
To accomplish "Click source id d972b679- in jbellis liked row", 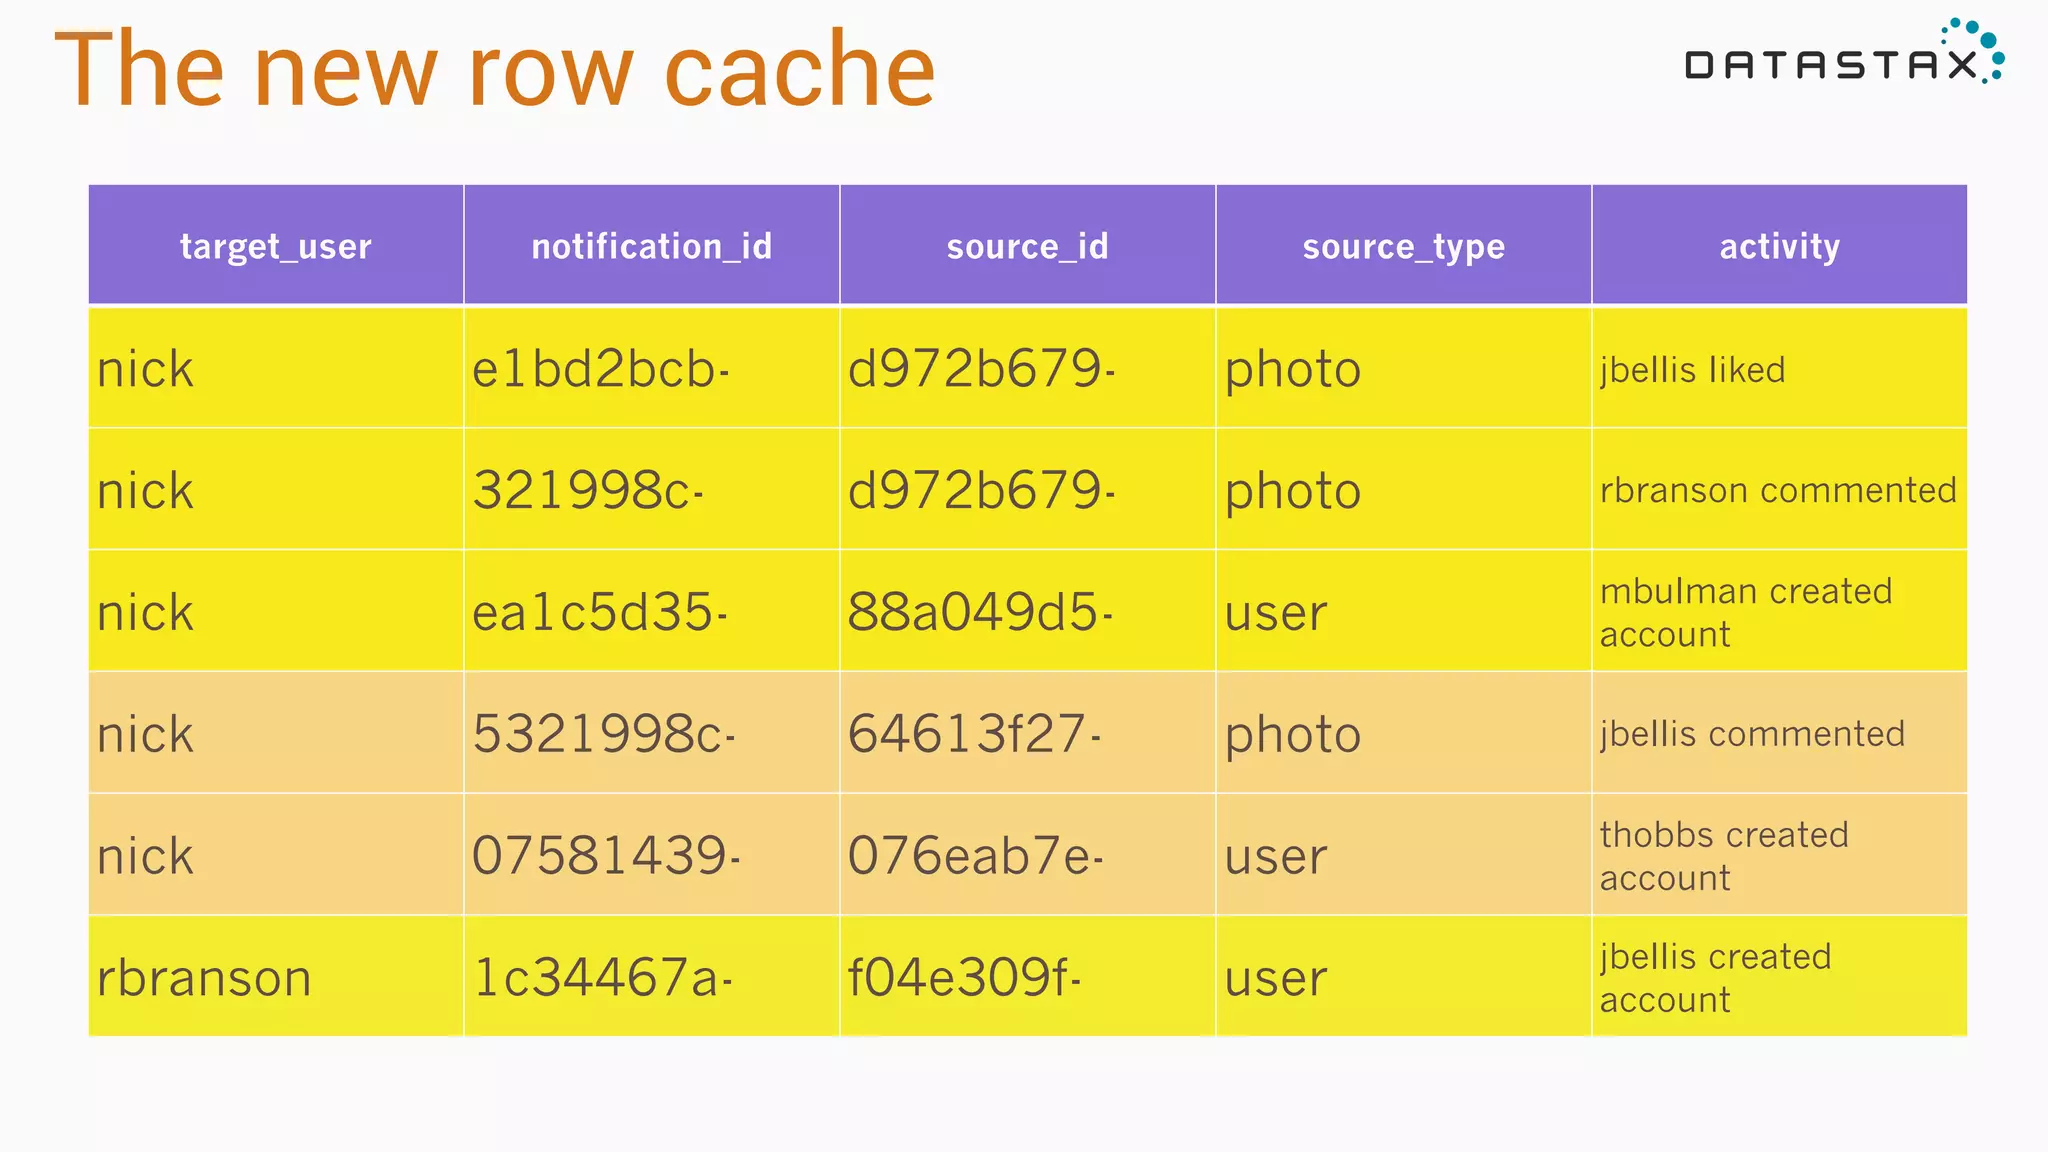I will (982, 369).
